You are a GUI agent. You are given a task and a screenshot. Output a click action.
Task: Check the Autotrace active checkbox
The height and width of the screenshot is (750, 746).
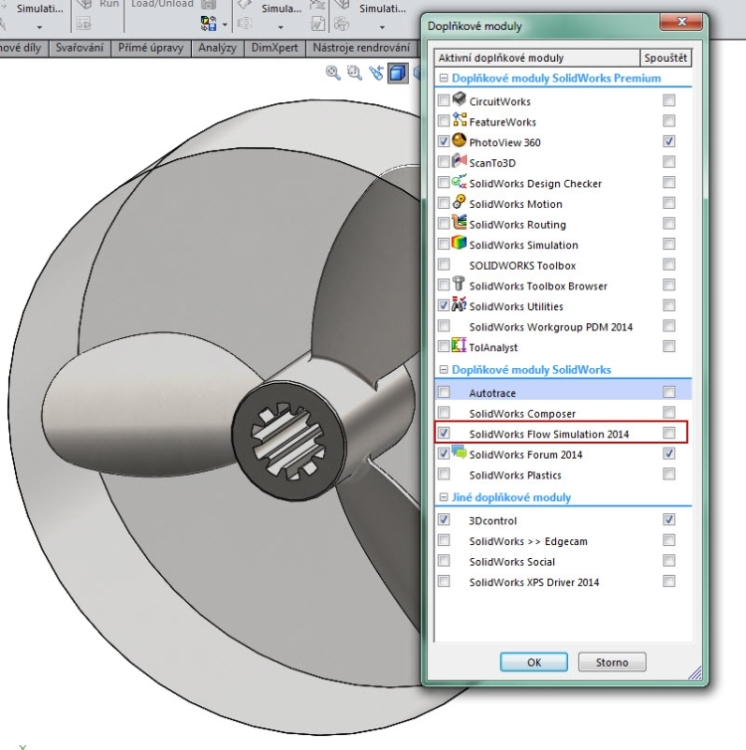pos(444,392)
